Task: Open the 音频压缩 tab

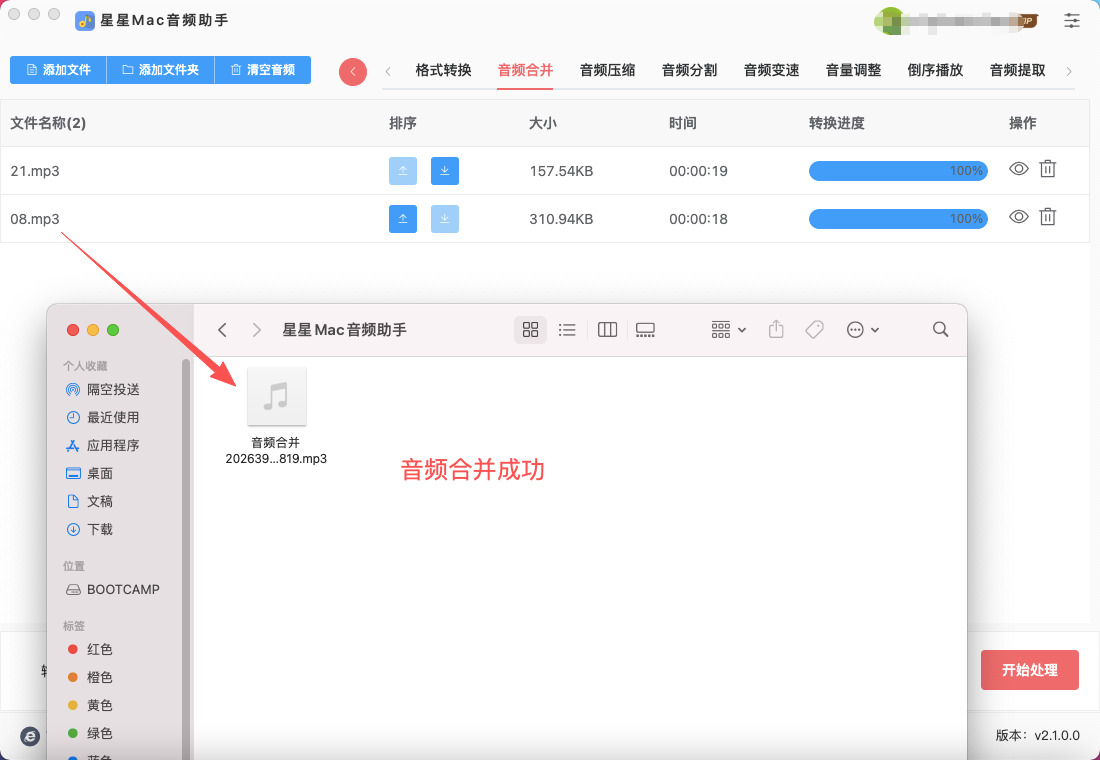Action: click(x=608, y=70)
